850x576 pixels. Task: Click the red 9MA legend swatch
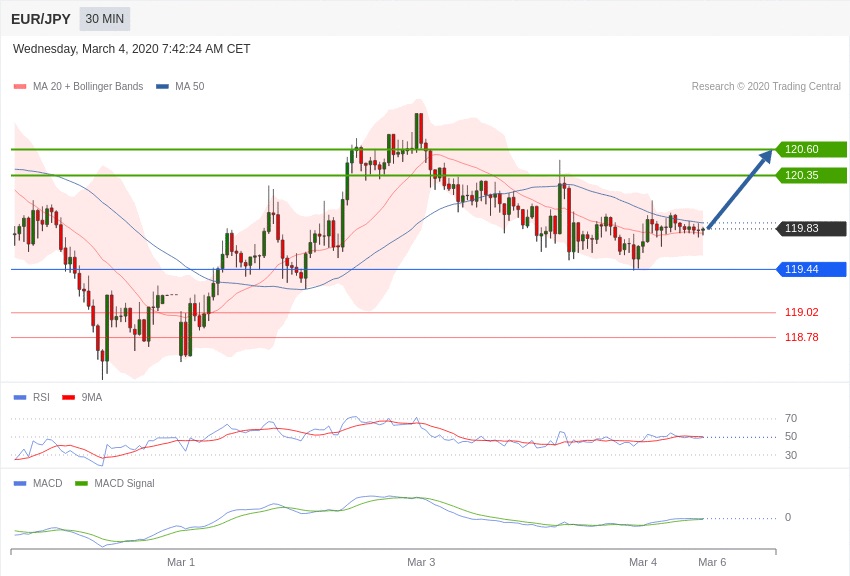(68, 398)
